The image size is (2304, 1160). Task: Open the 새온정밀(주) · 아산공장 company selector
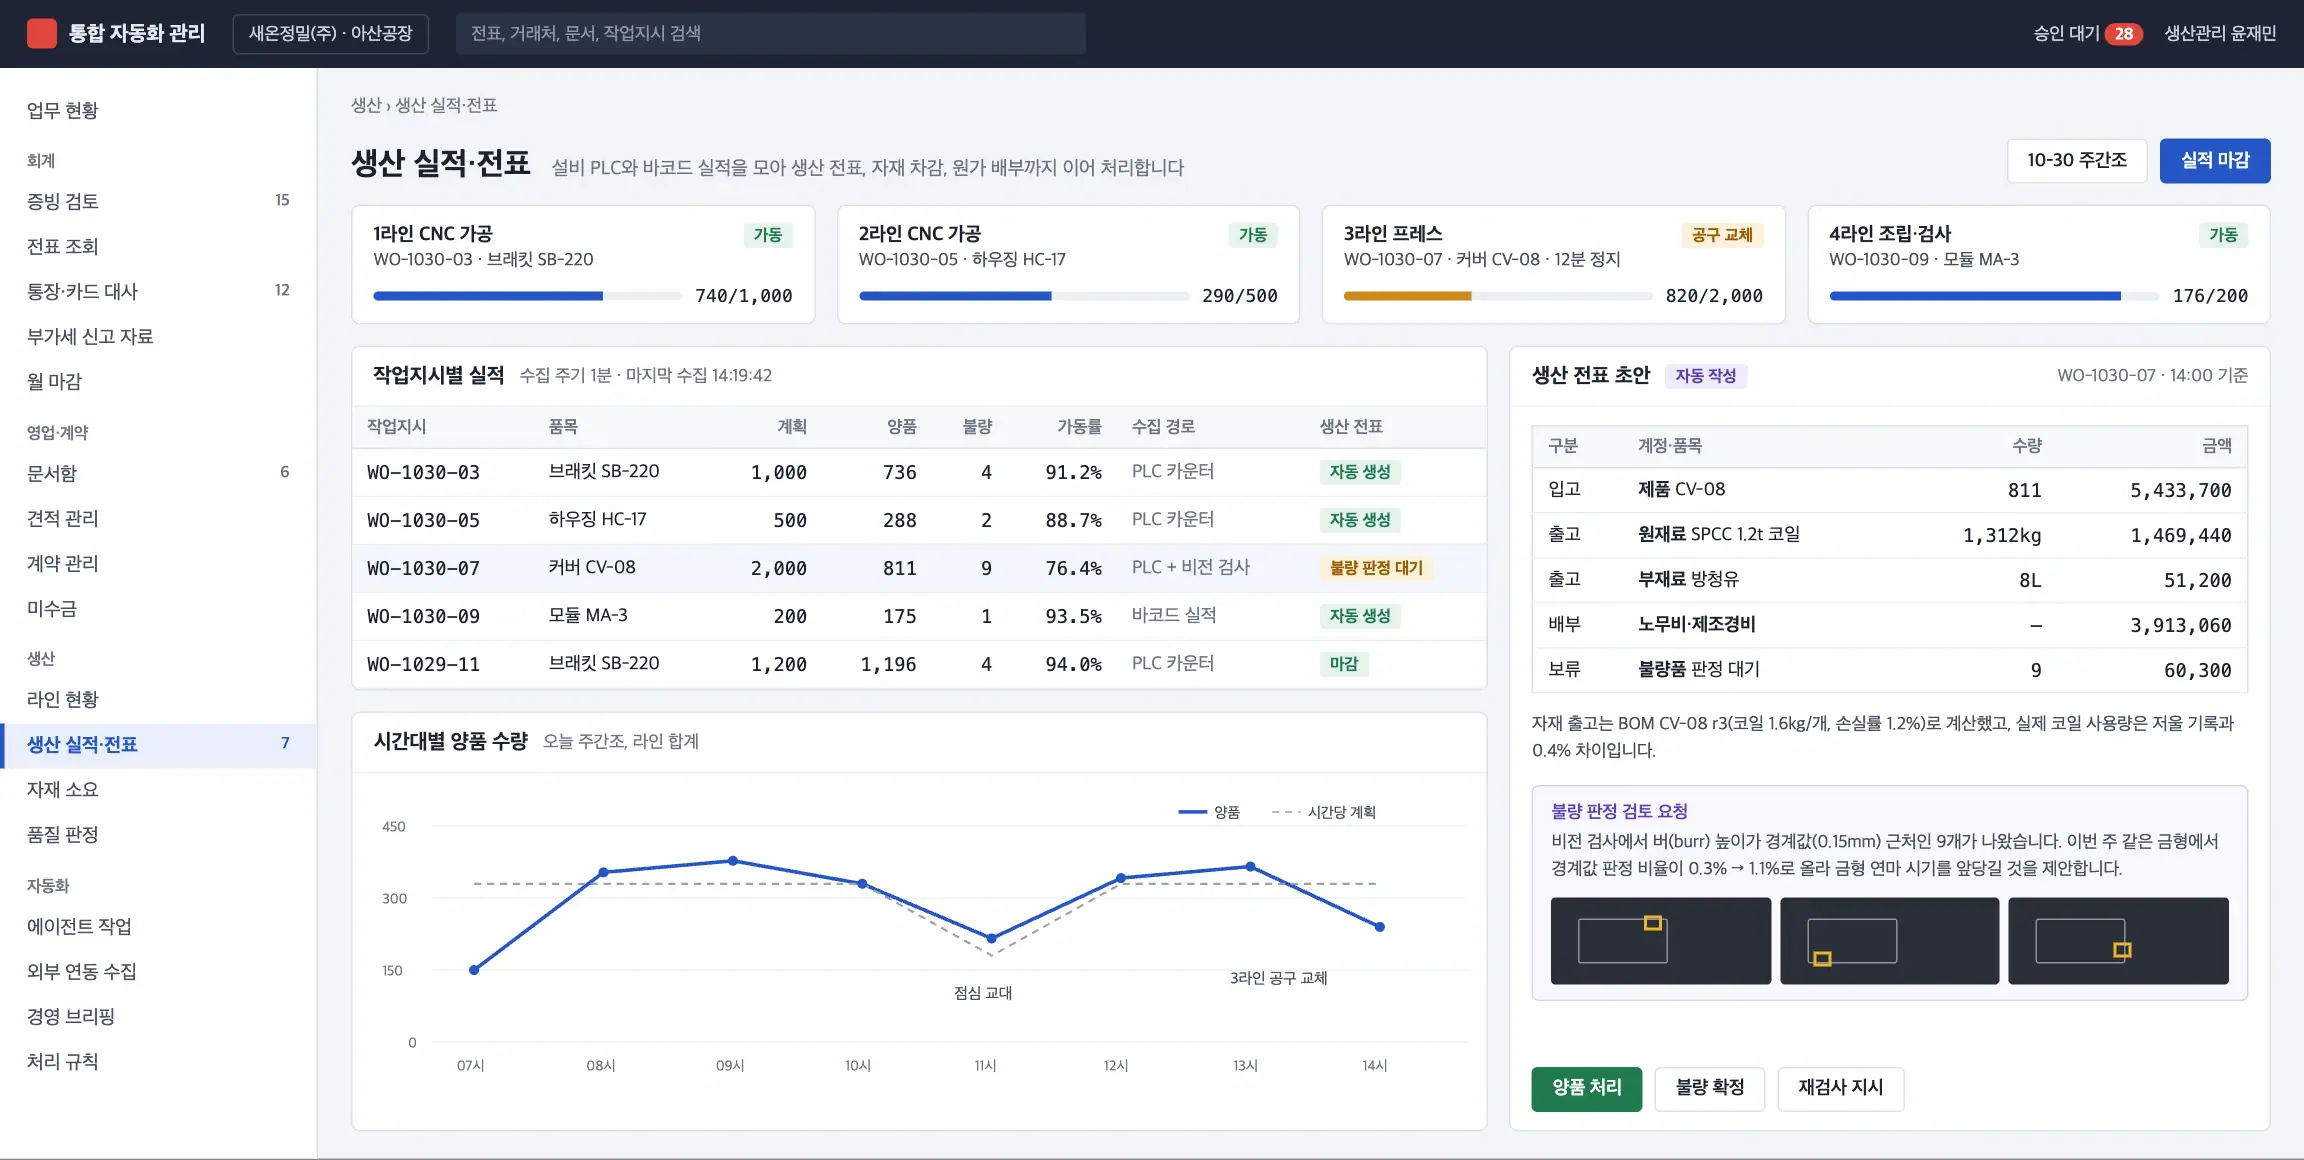click(330, 33)
